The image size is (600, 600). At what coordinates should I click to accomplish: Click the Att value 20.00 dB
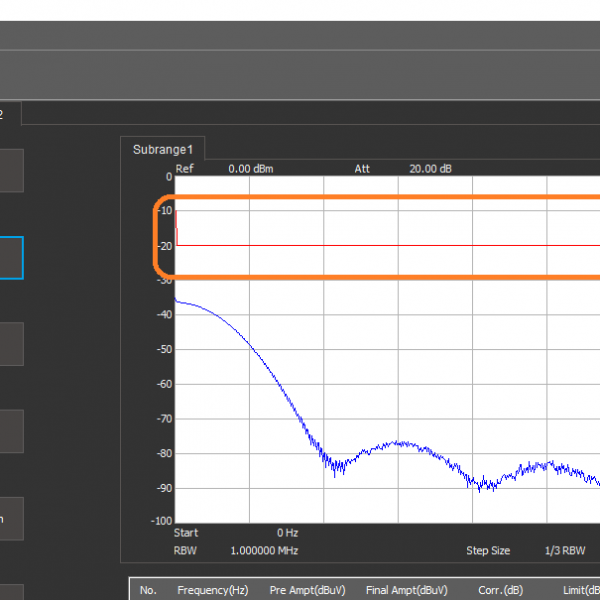(x=430, y=169)
